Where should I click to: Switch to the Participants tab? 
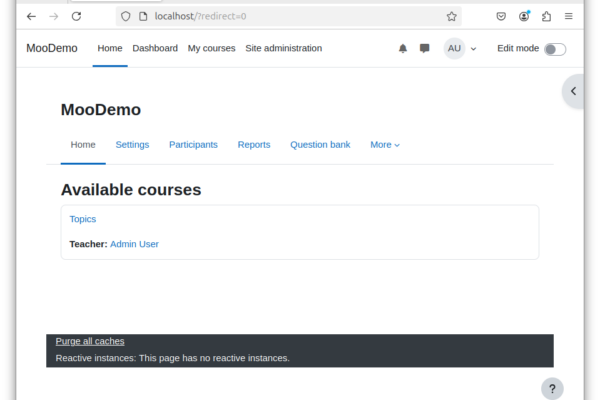coord(193,145)
